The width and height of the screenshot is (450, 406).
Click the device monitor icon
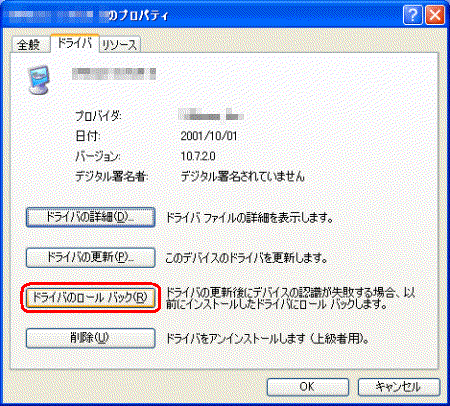coord(39,79)
